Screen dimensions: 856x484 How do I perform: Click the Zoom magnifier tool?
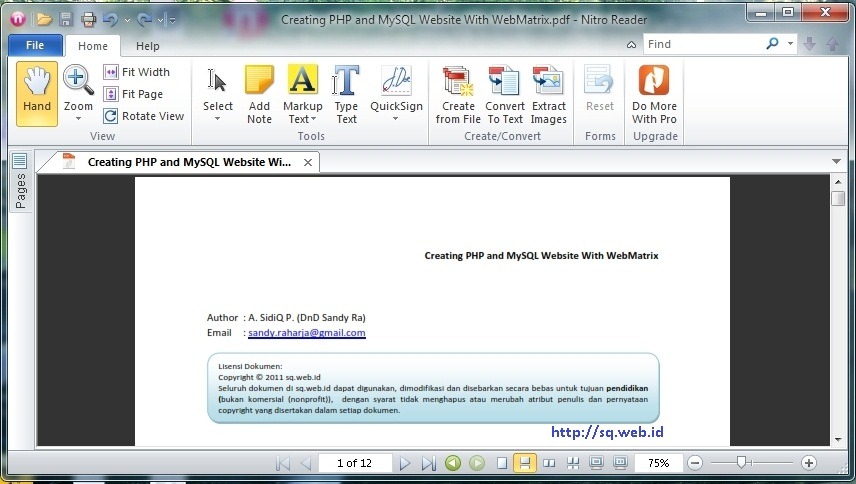point(78,82)
